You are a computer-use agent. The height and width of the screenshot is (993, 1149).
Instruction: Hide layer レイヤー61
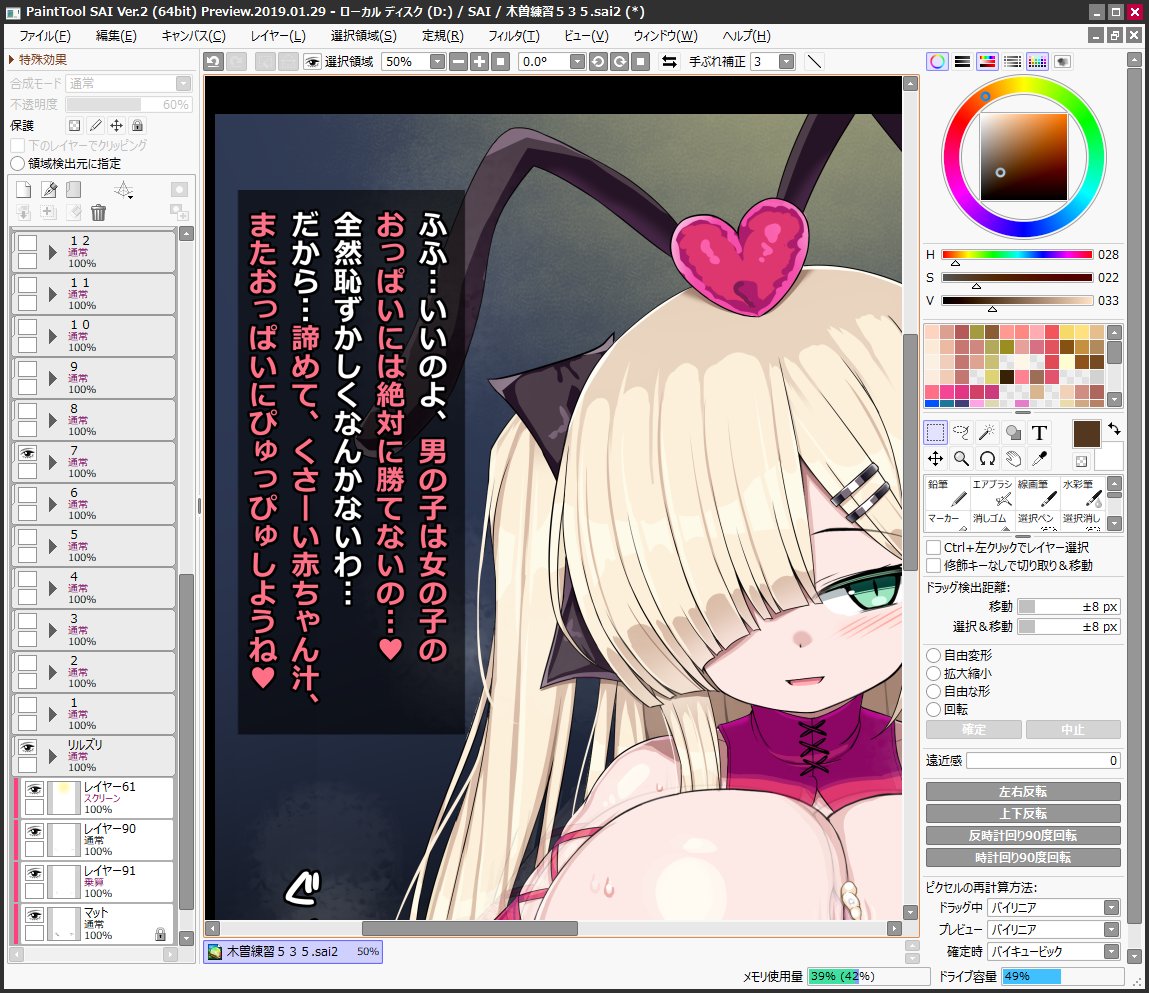point(34,789)
